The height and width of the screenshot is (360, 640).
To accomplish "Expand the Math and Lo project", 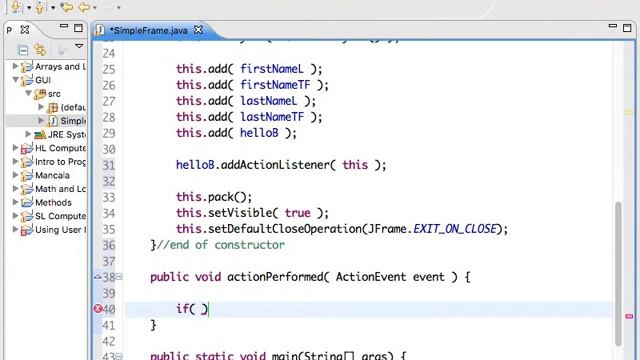I will tap(16, 188).
